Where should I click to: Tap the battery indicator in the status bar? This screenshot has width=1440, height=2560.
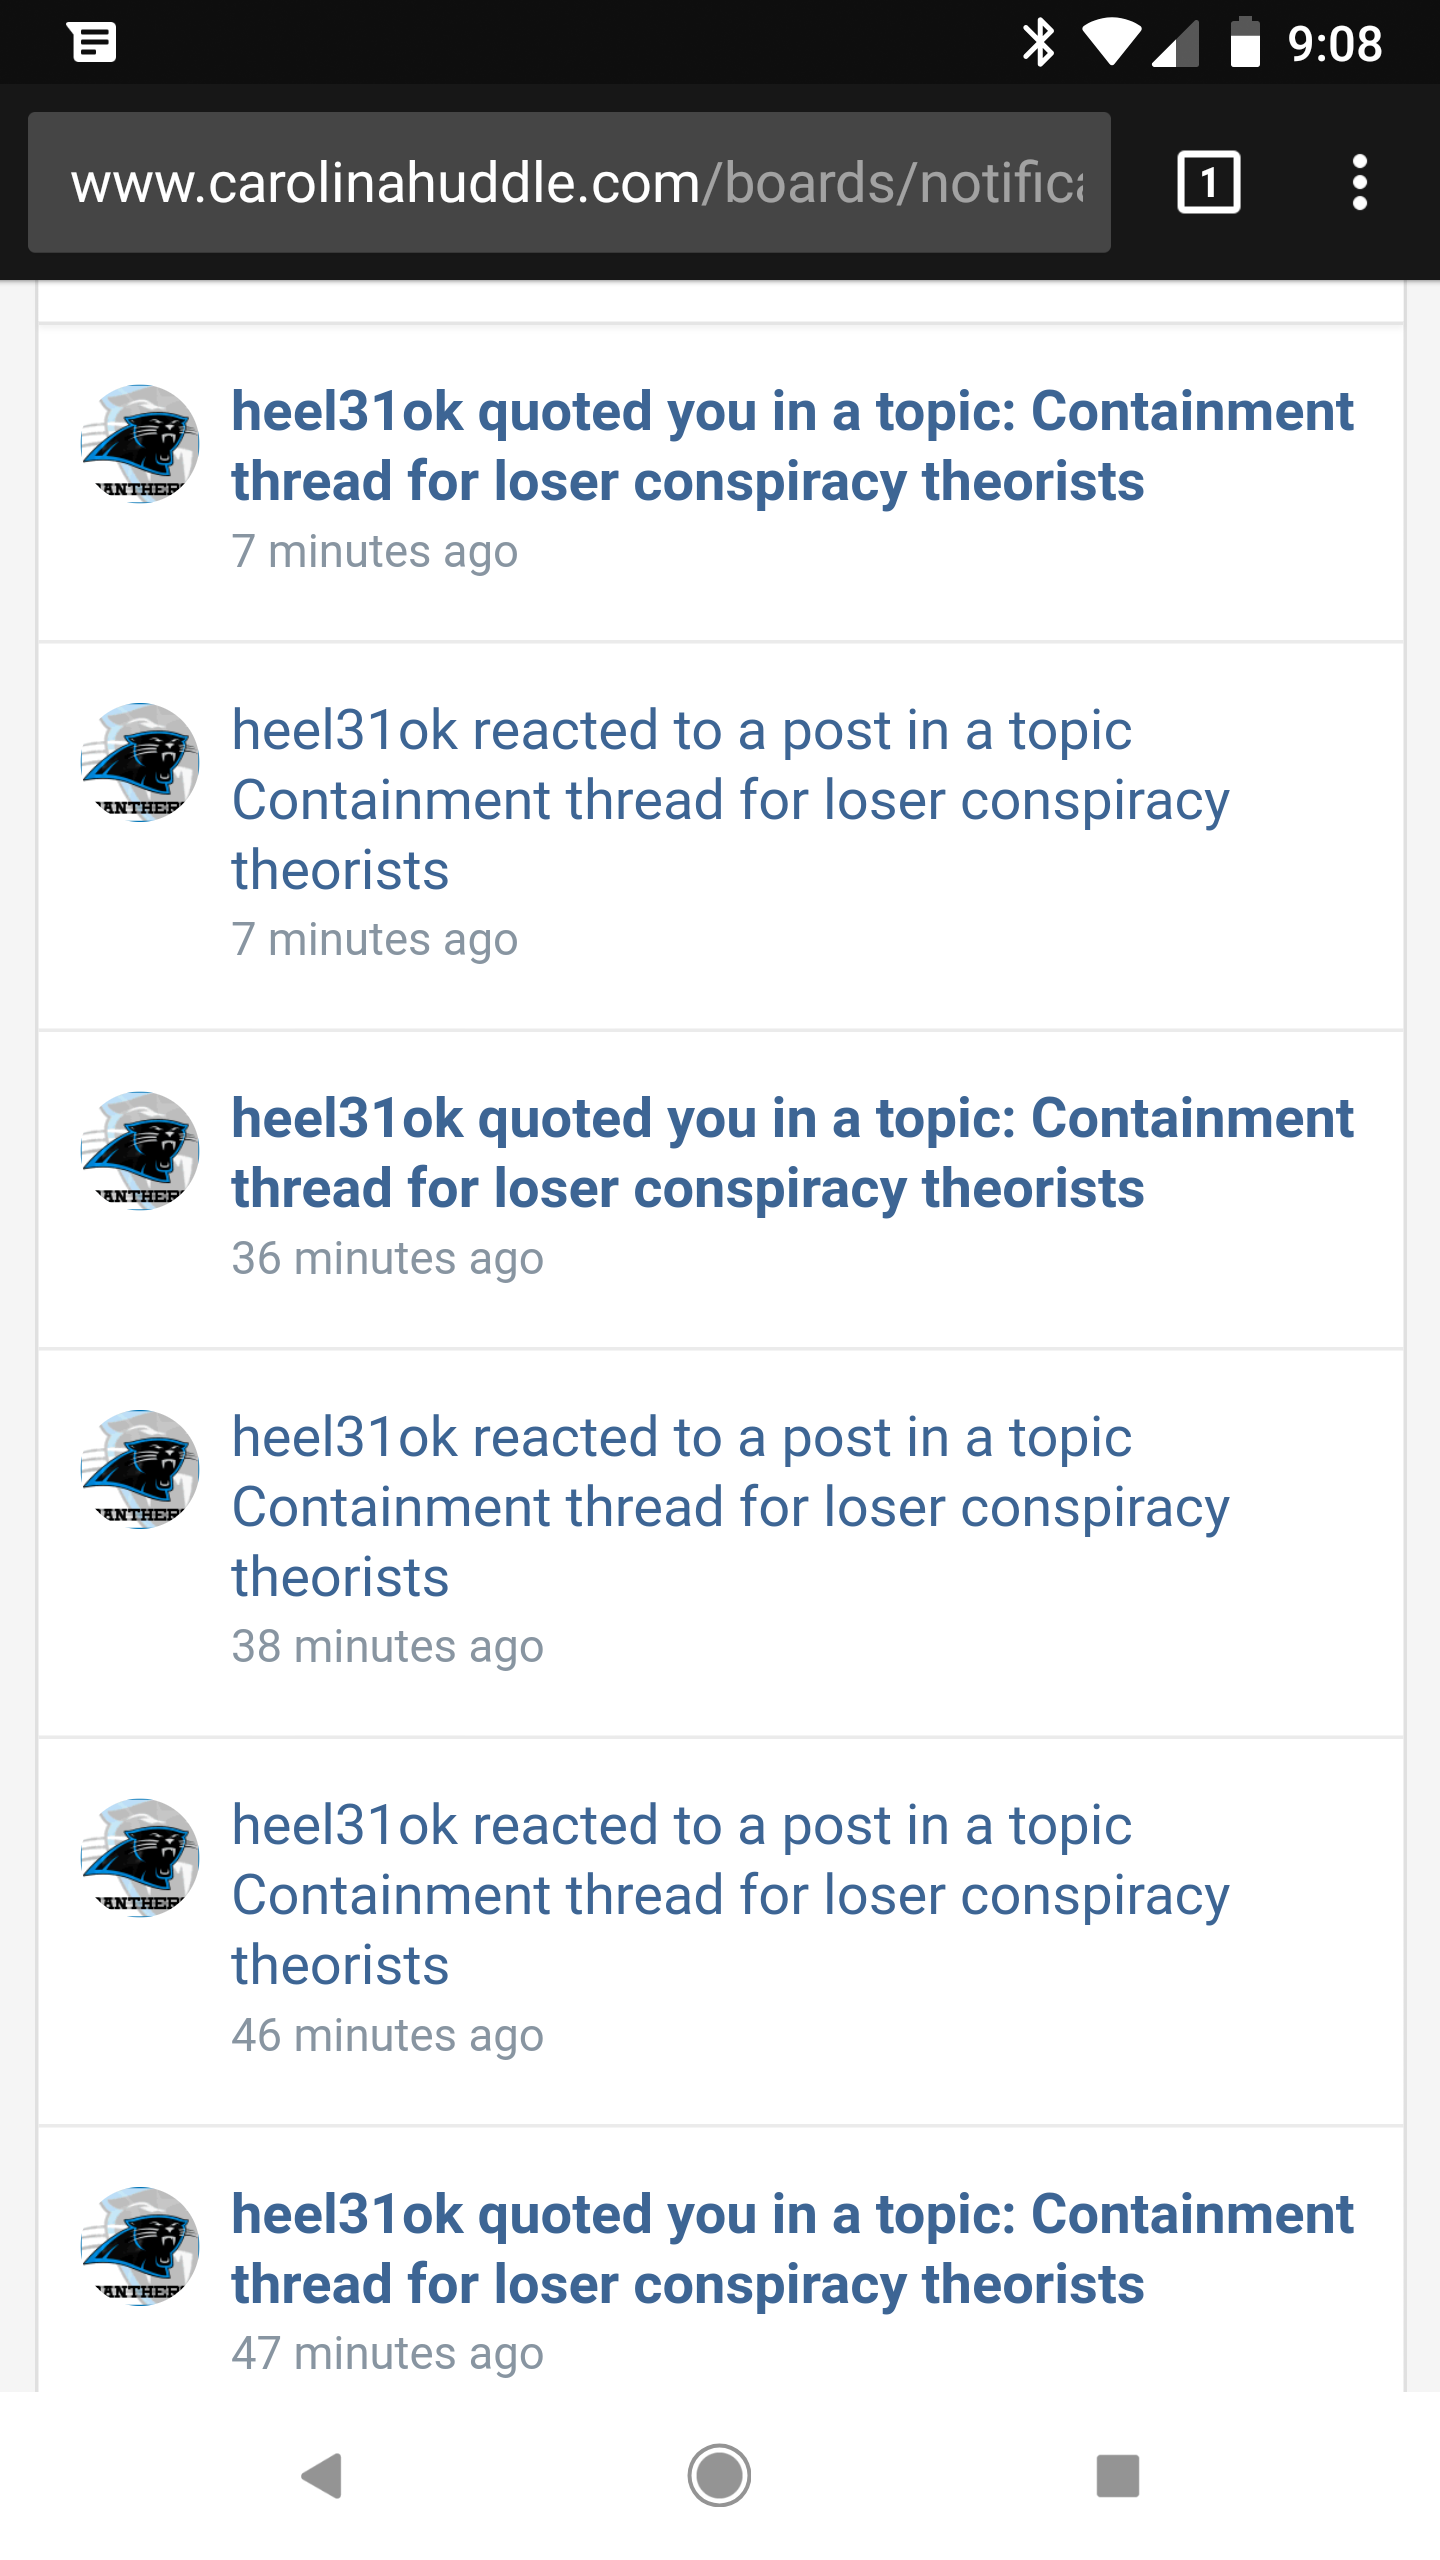point(1245,43)
